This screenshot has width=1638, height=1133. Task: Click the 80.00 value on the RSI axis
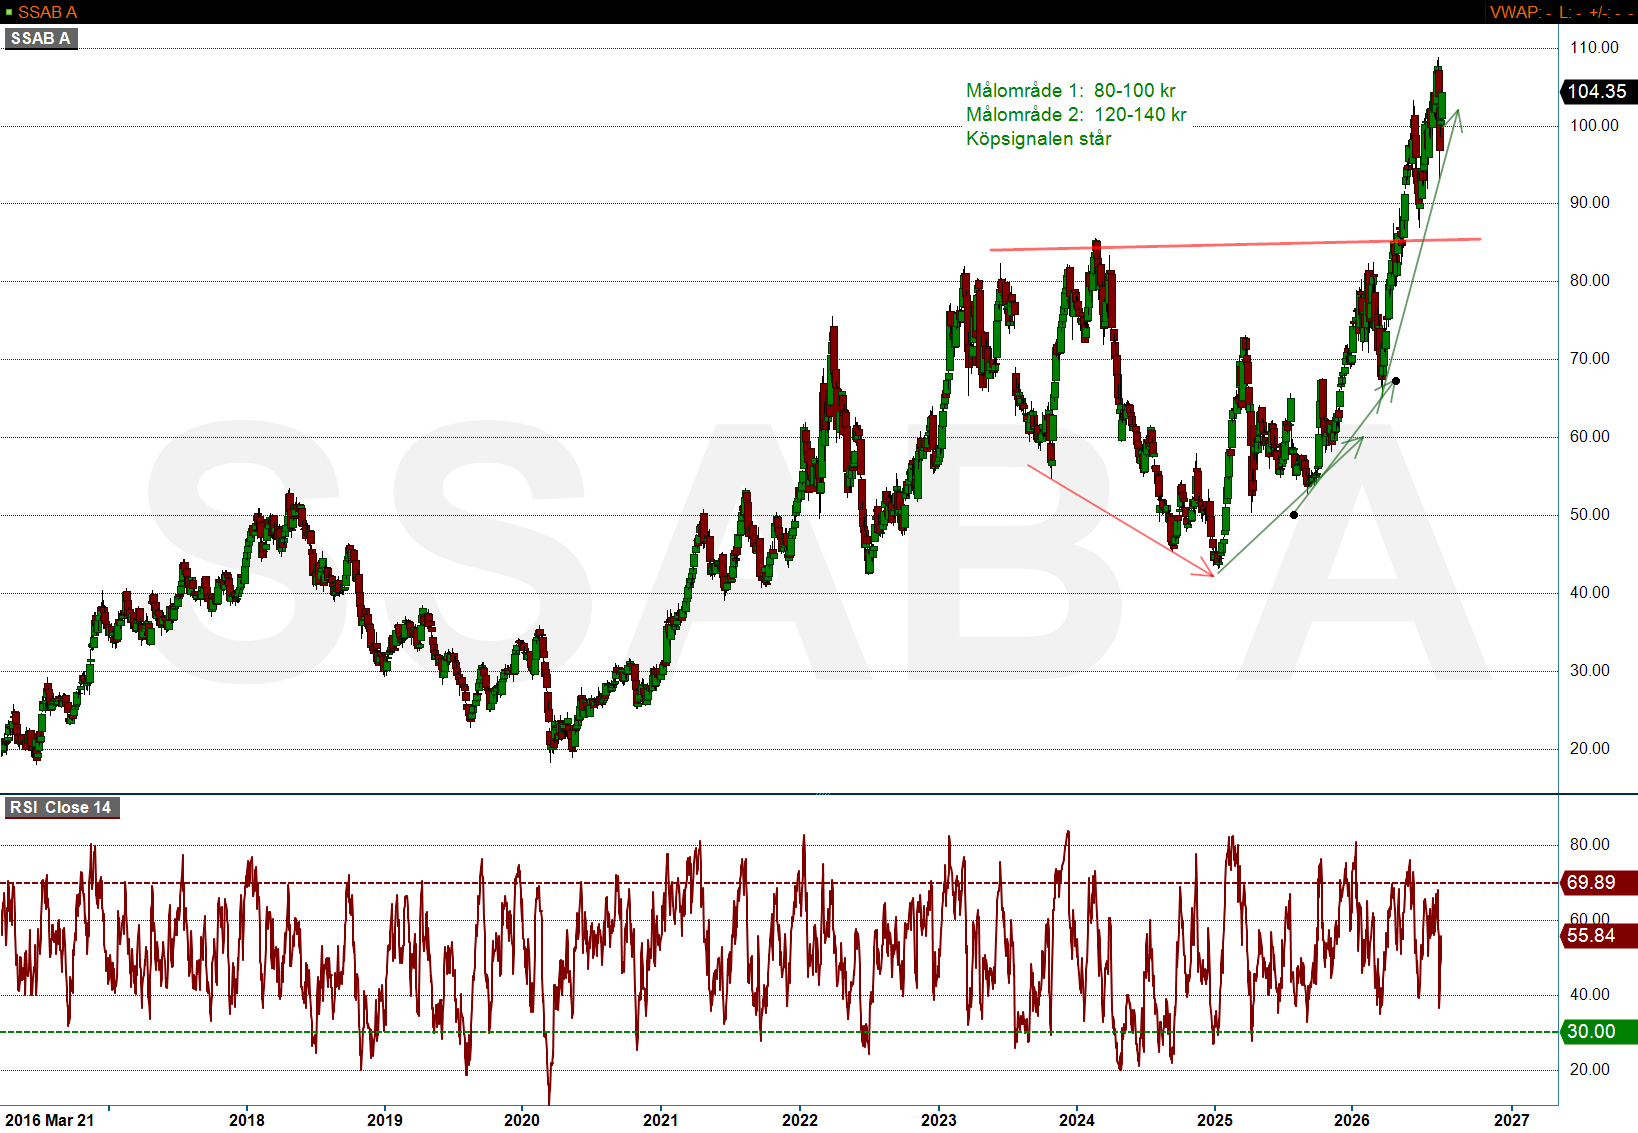[1590, 844]
